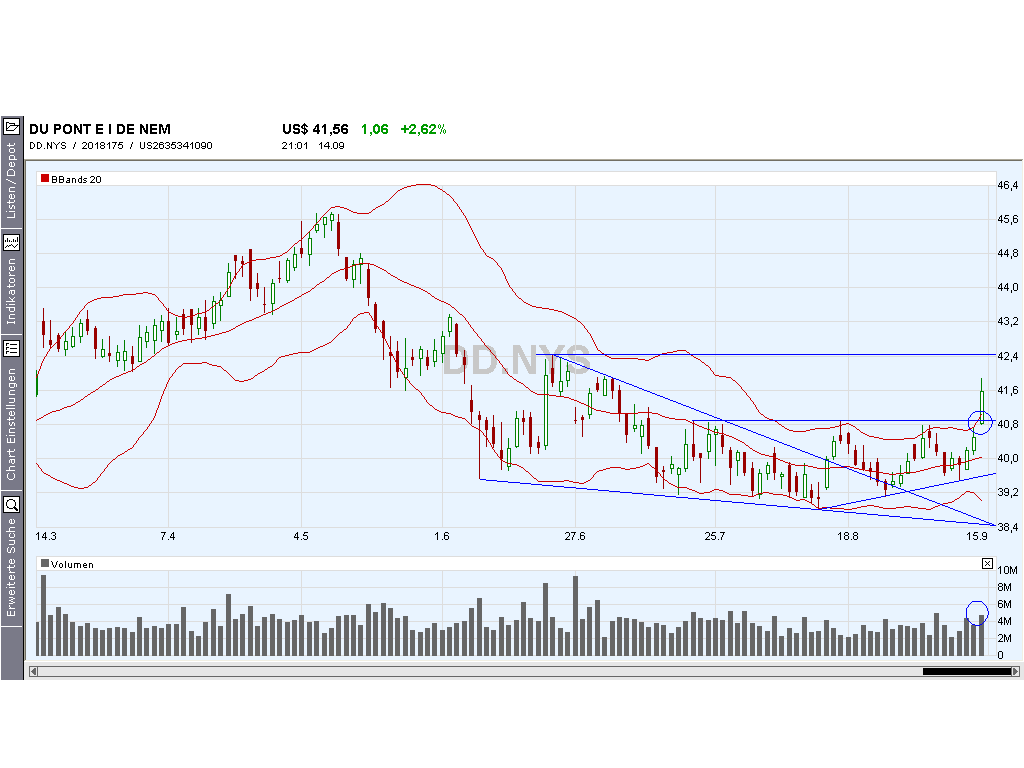Click the 43,2 price axis label

(x=1008, y=321)
